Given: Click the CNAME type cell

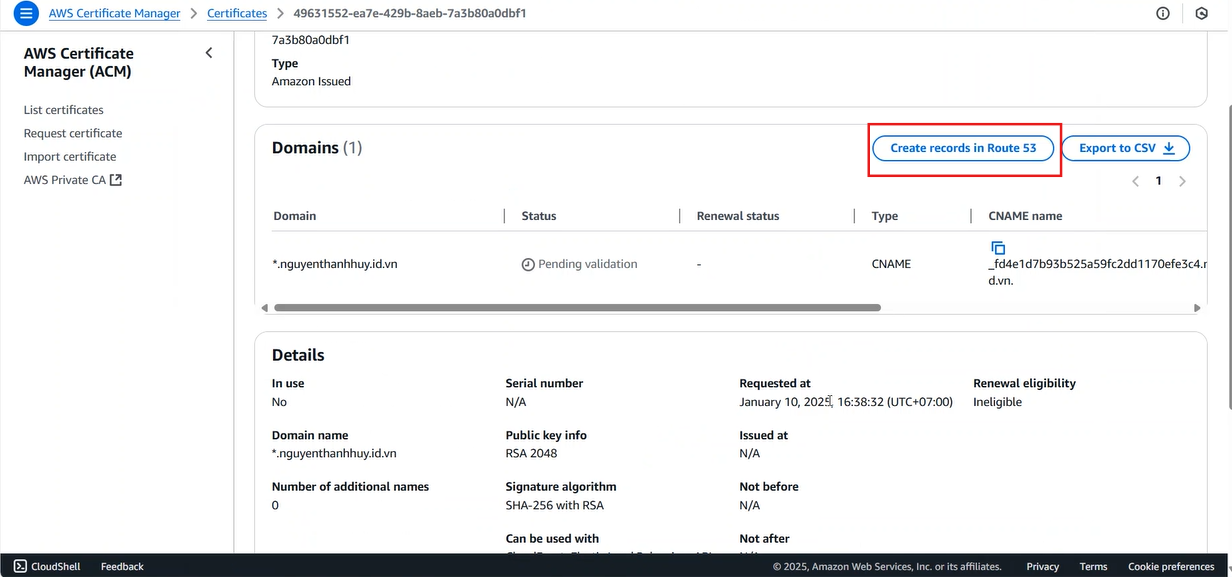Looking at the screenshot, I should (x=891, y=264).
